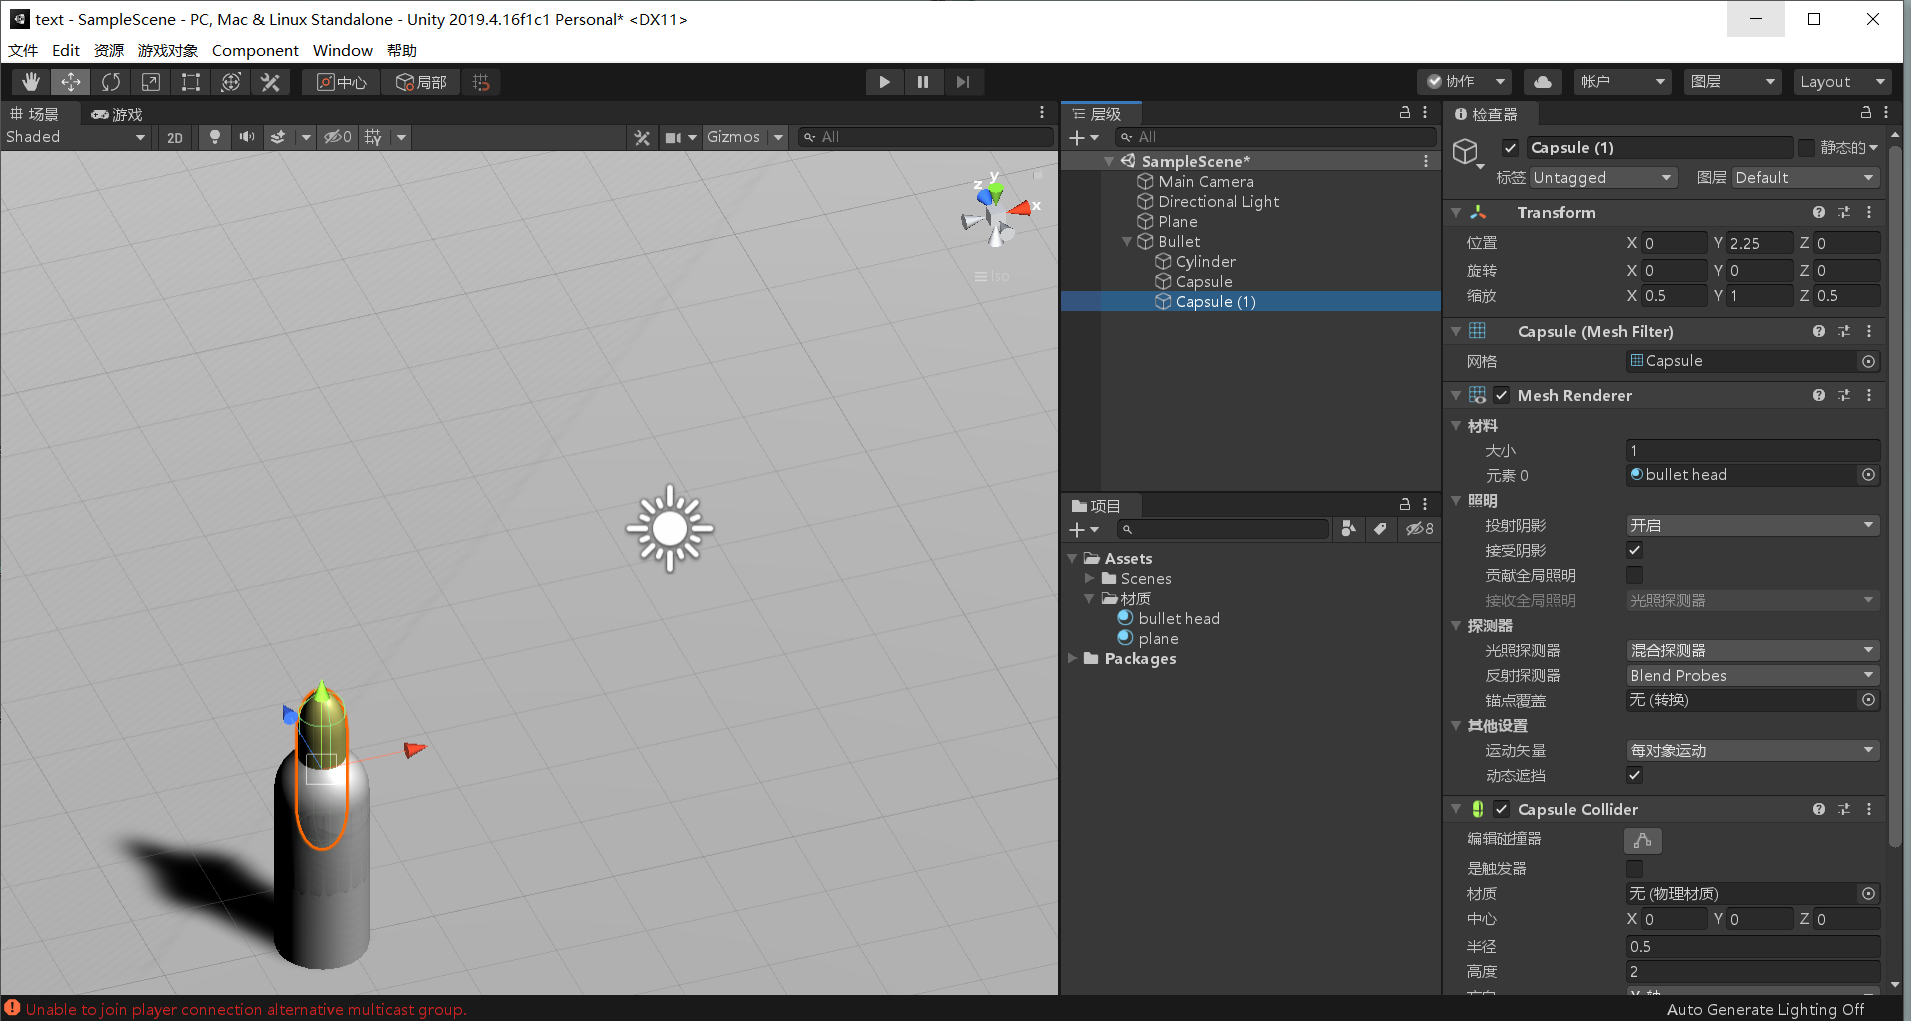Select the bullet head material asset
Screen dimensions: 1911x1021
(x=1179, y=618)
